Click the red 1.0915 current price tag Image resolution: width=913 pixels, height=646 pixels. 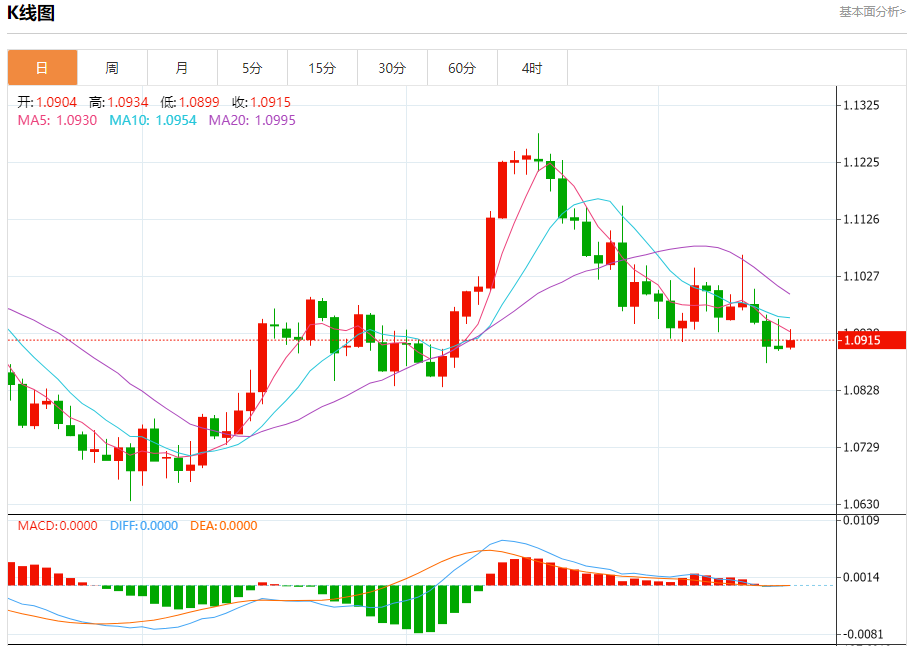pyautogui.click(x=872, y=340)
